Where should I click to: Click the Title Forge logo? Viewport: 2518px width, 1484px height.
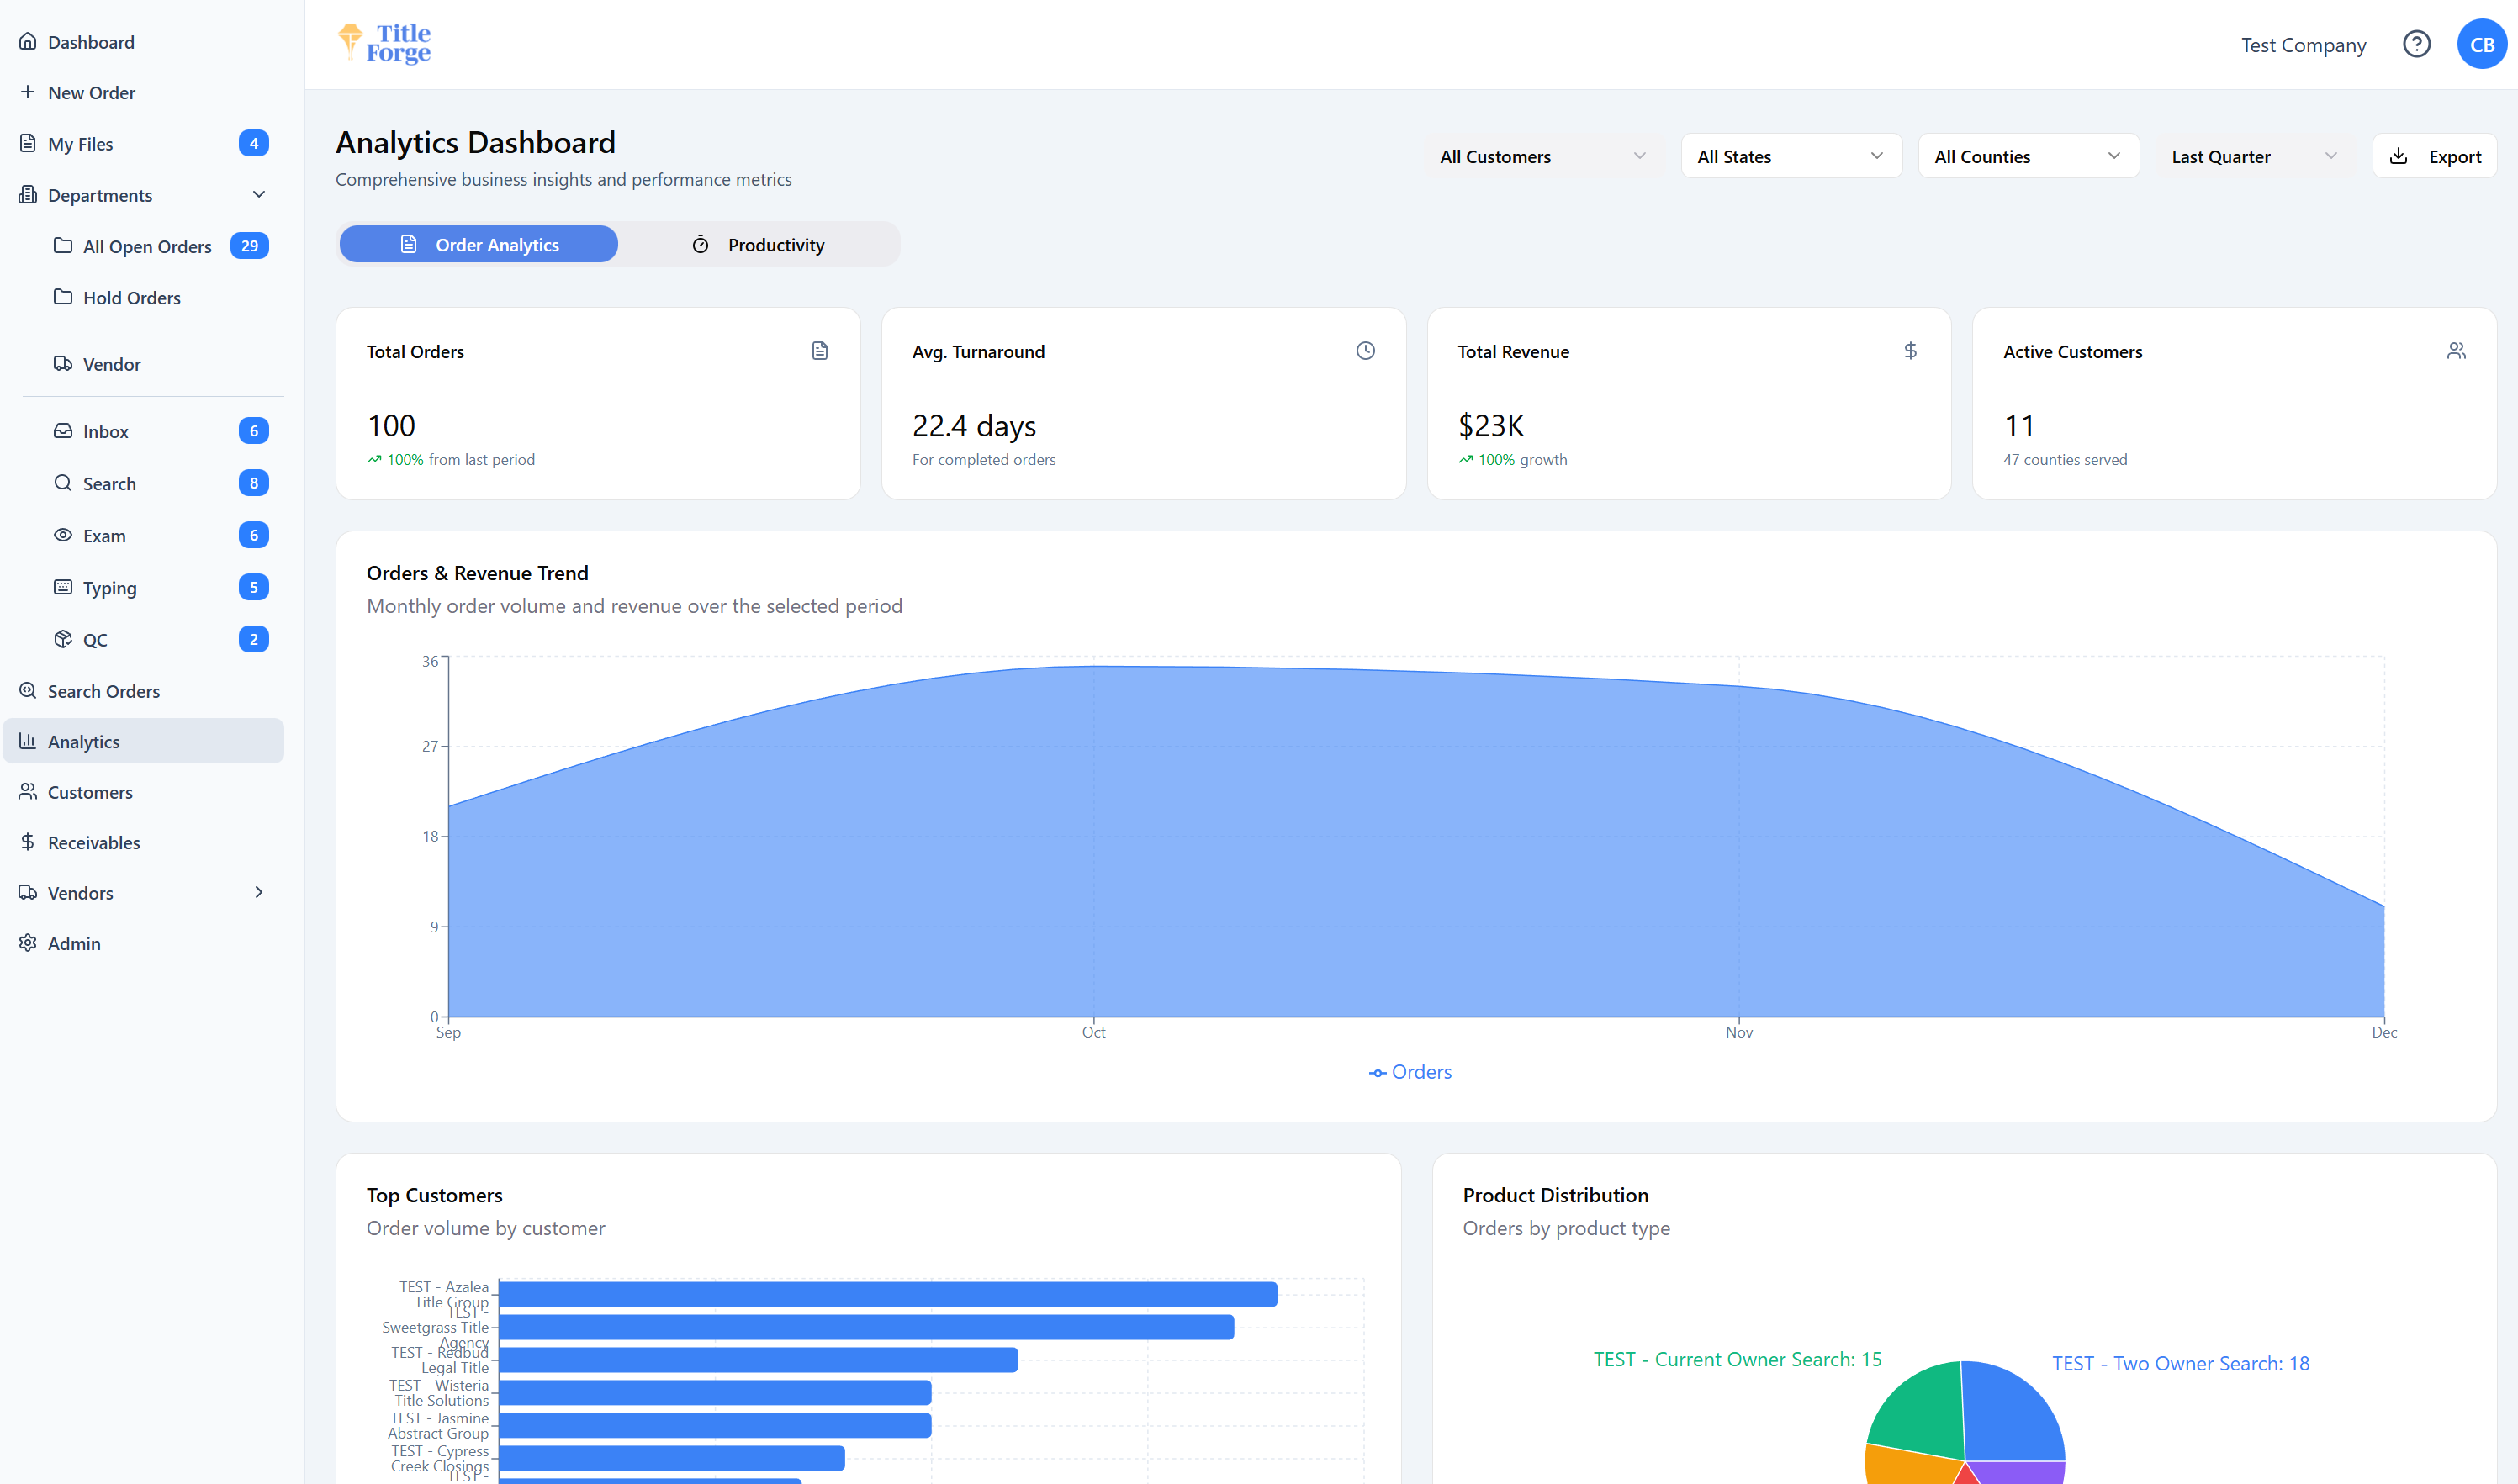click(x=385, y=43)
